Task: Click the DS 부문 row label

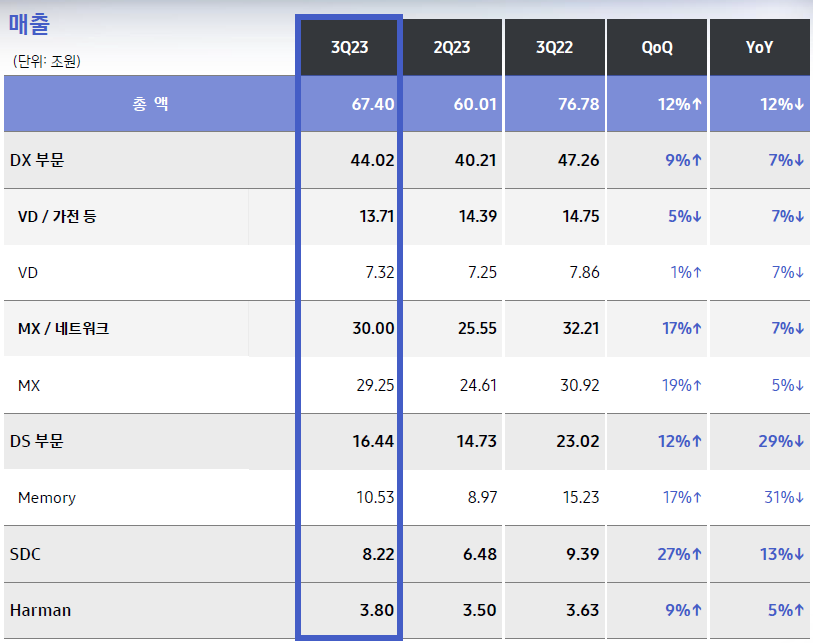Action: tap(37, 441)
